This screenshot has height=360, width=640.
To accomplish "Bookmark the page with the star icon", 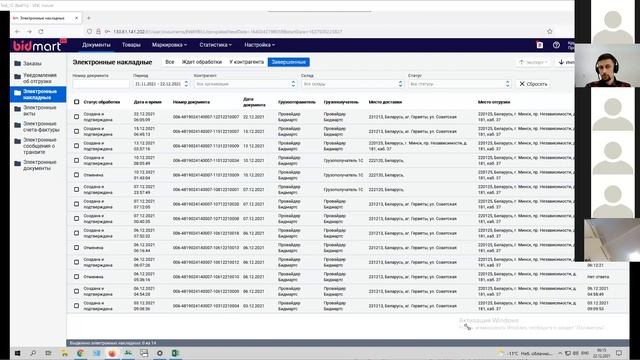I will (x=549, y=31).
